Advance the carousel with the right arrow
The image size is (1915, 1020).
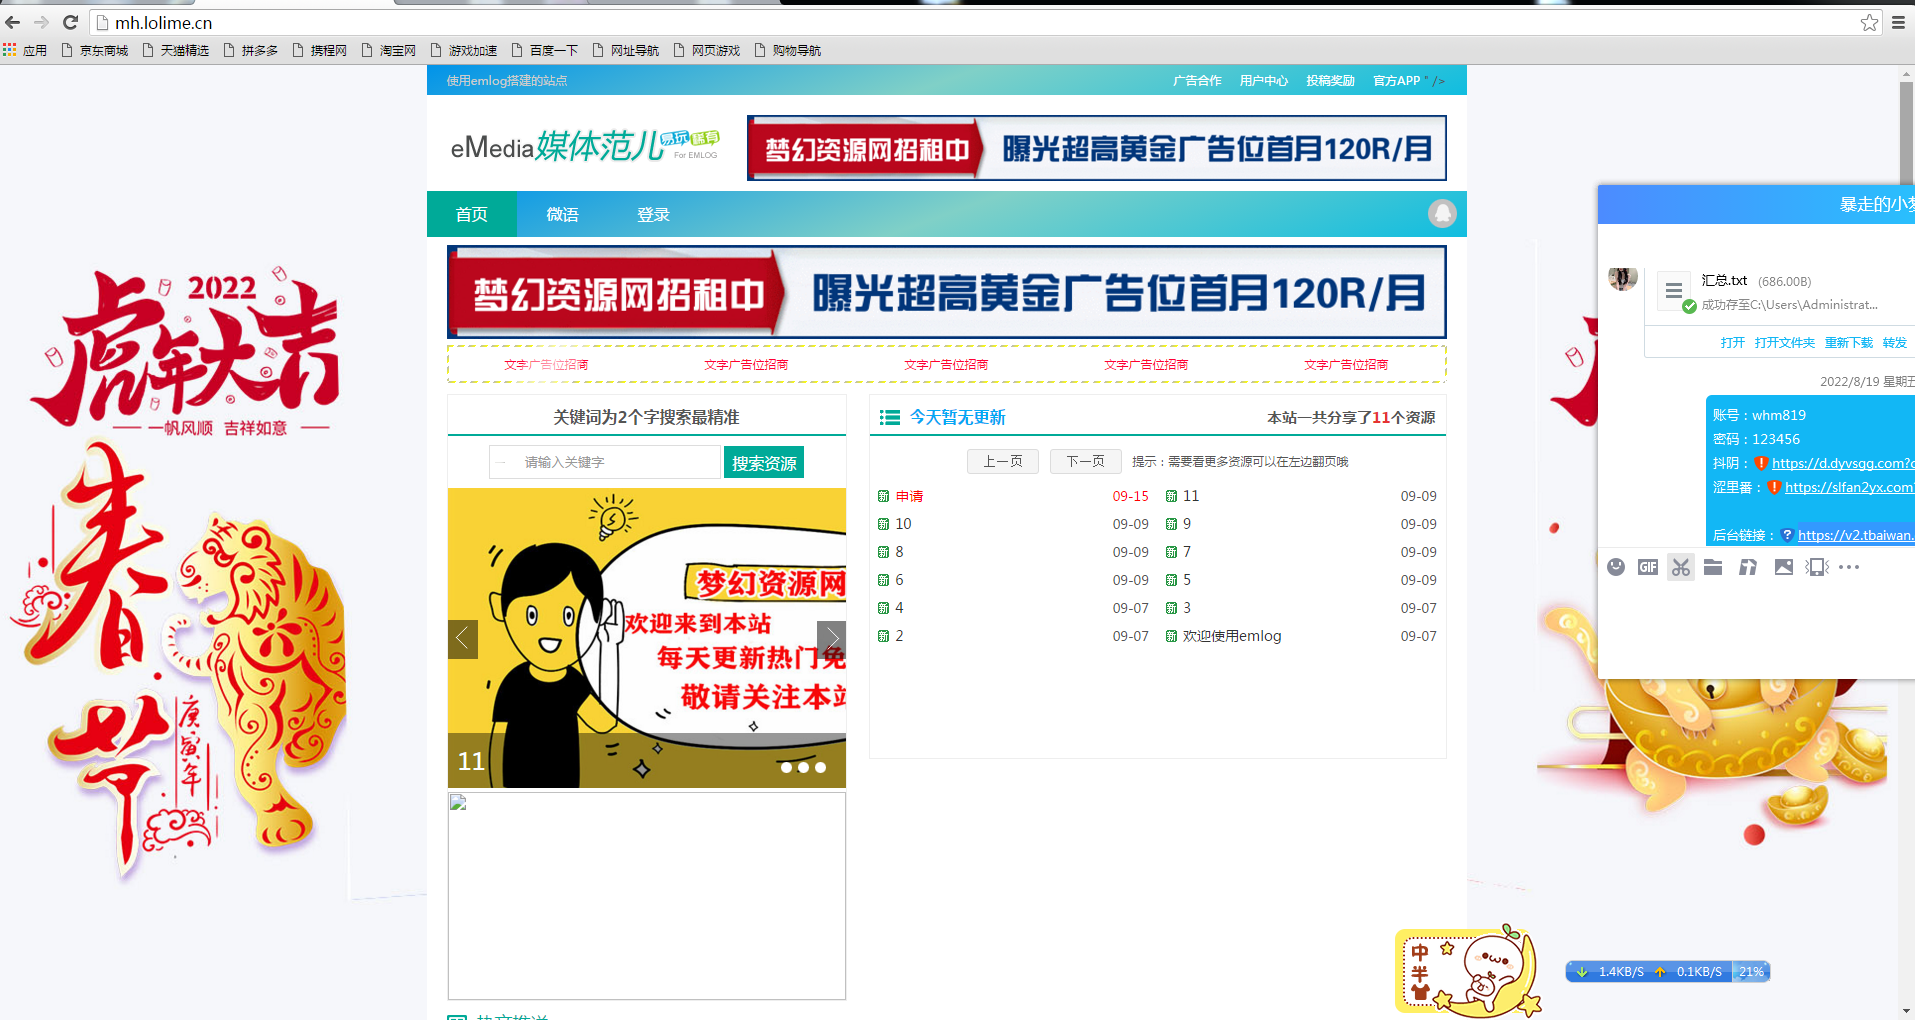[831, 638]
